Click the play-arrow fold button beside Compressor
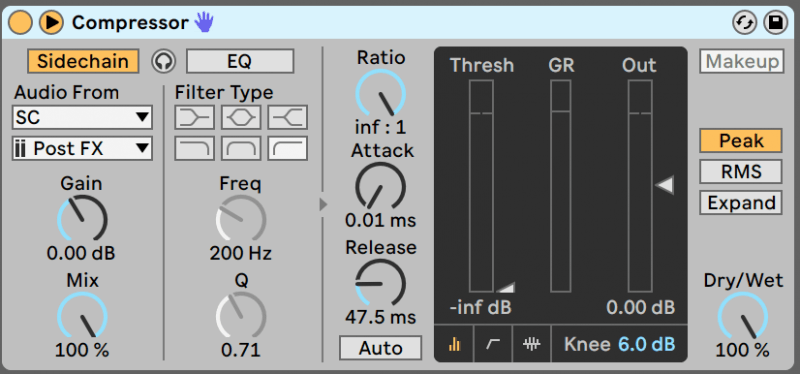 (51, 22)
